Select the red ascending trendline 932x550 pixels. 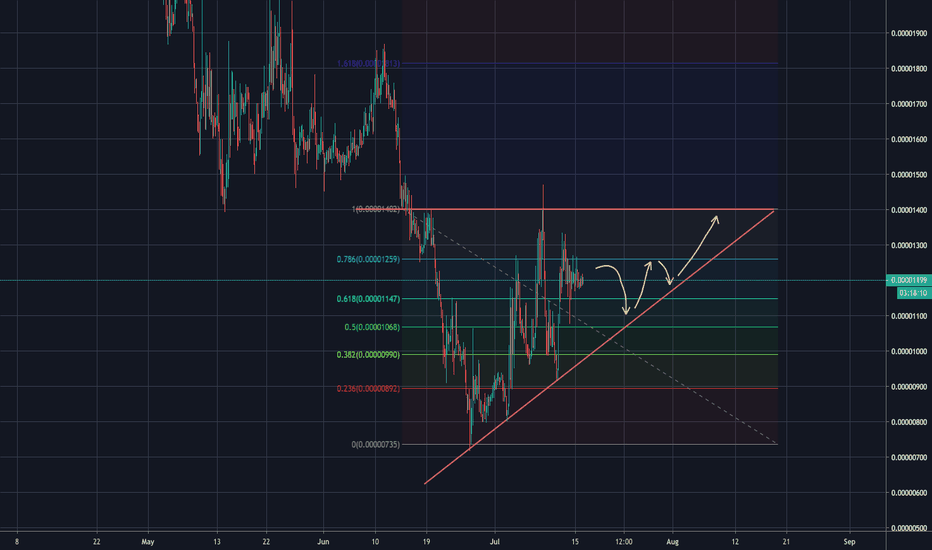(x=599, y=347)
